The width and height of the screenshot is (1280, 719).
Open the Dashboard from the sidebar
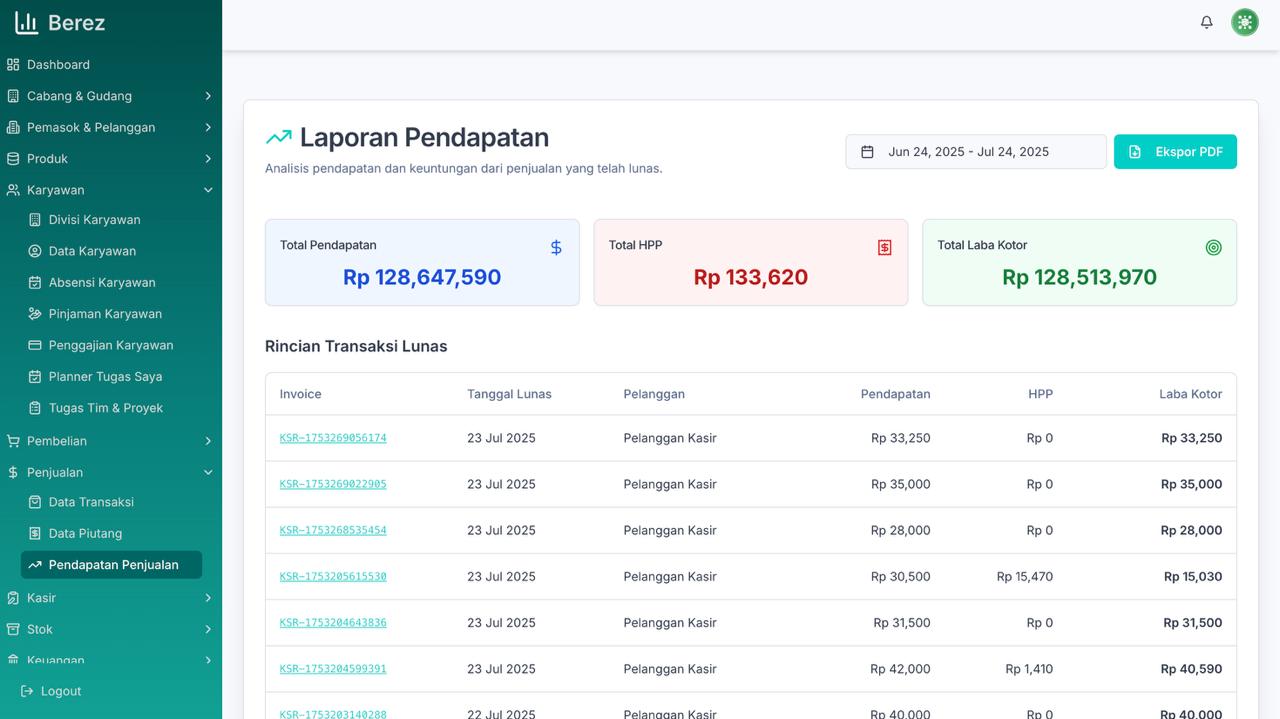point(58,64)
